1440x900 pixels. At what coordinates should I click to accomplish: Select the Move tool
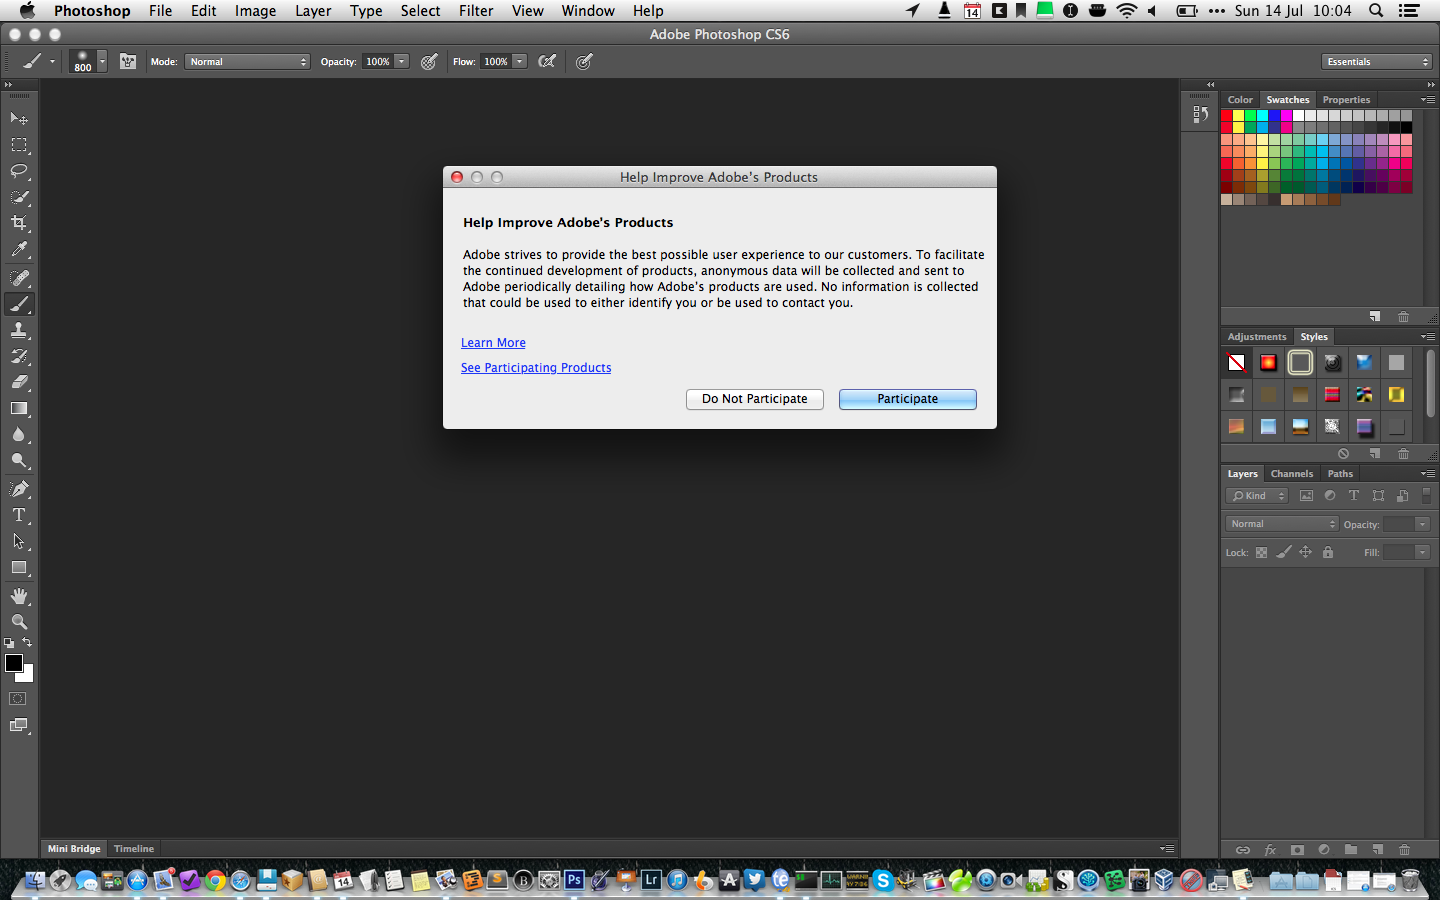click(19, 119)
